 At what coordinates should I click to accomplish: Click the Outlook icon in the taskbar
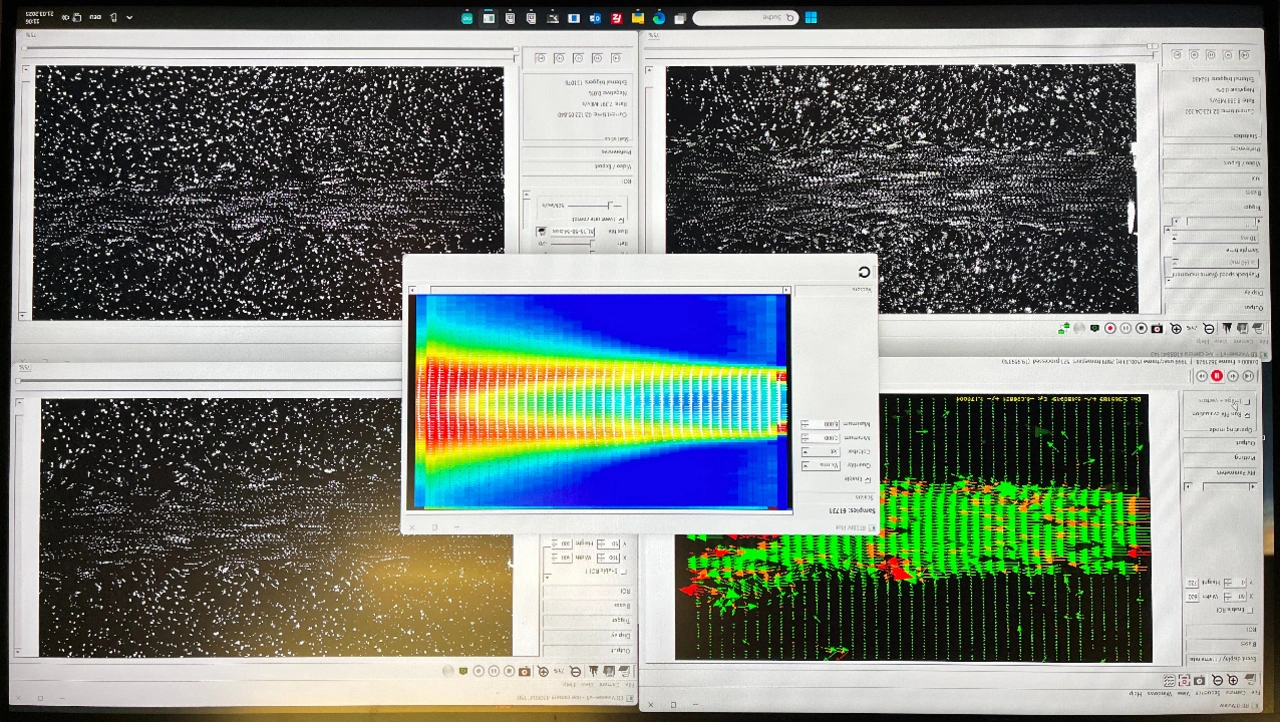coord(595,18)
